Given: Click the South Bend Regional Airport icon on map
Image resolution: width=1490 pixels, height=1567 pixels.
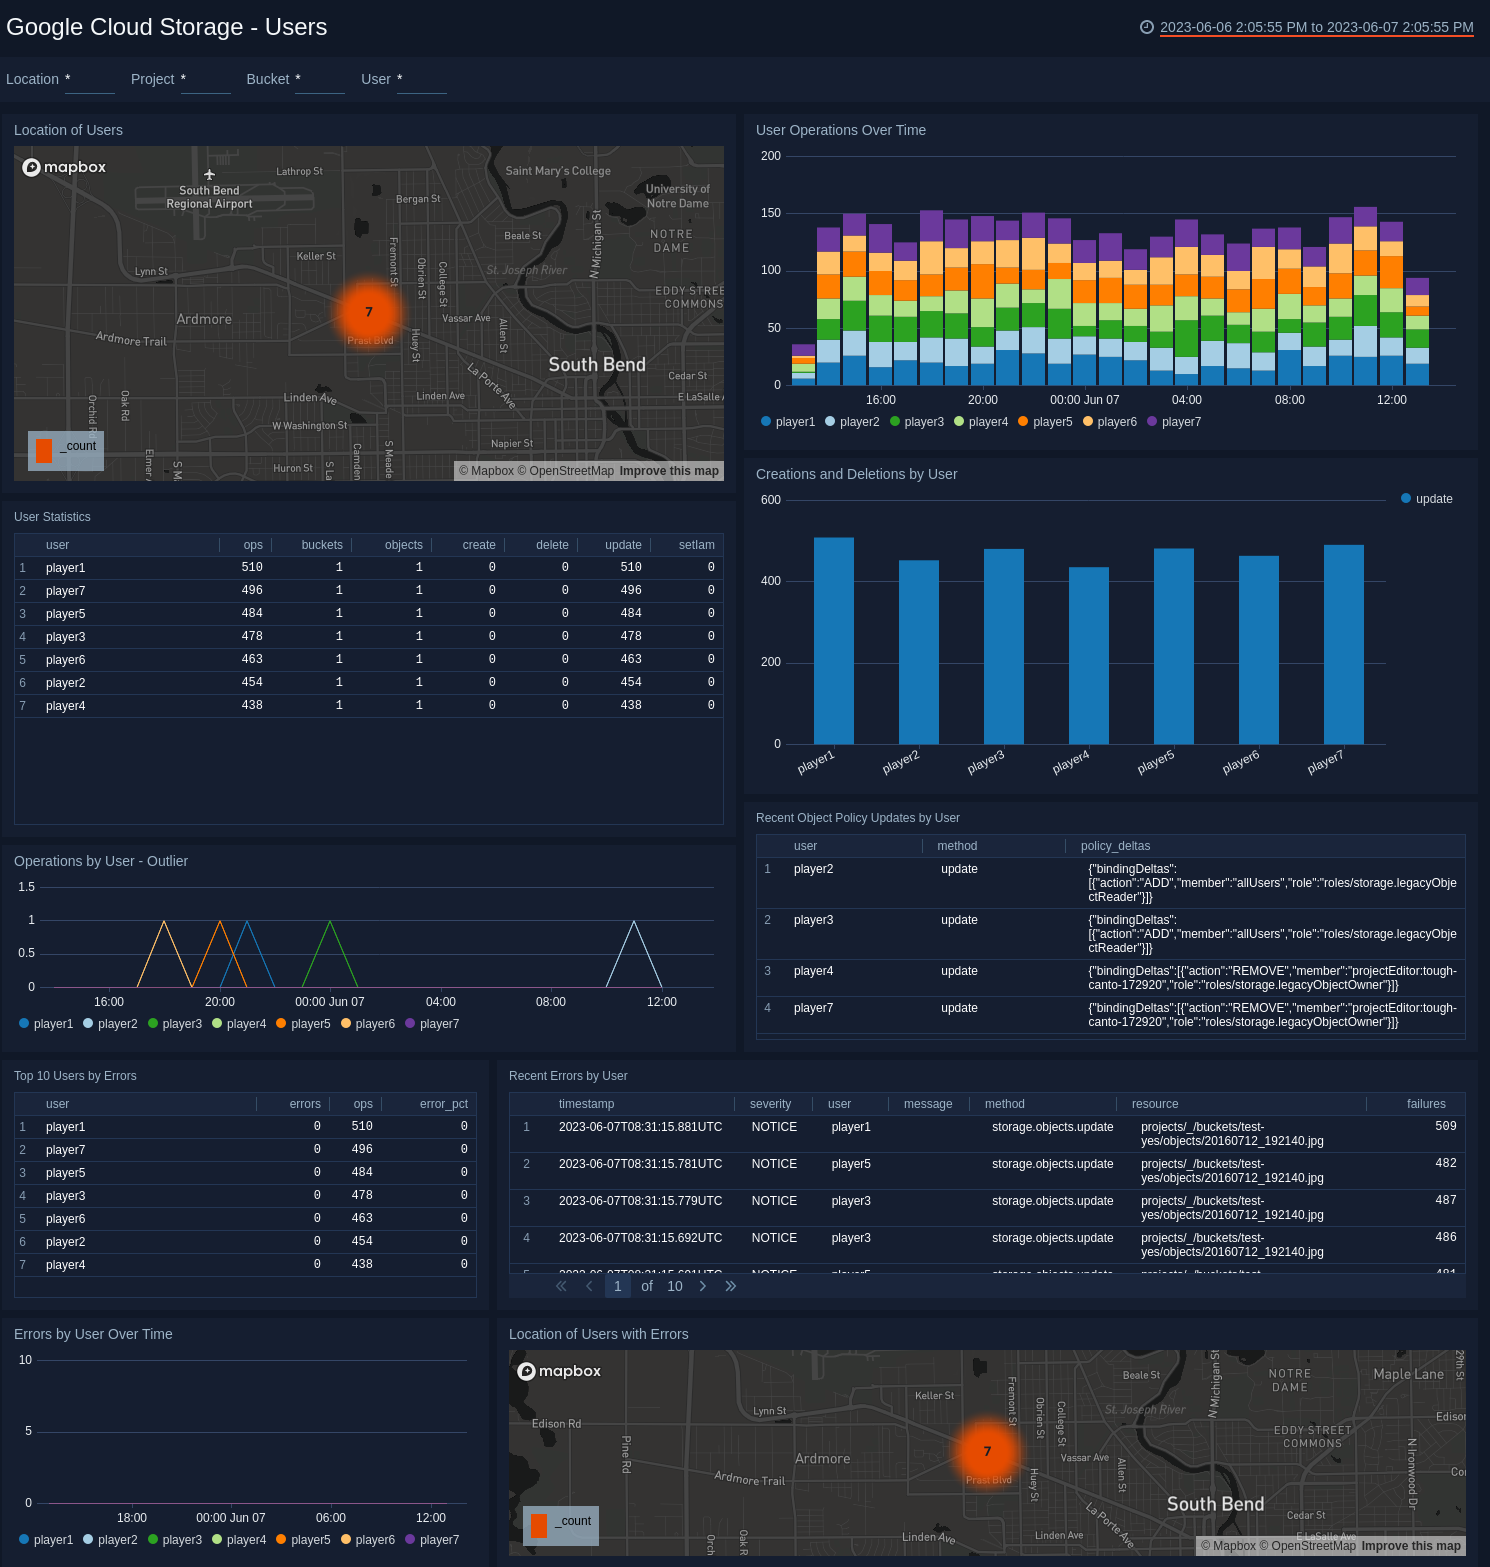Looking at the screenshot, I should 209,174.
